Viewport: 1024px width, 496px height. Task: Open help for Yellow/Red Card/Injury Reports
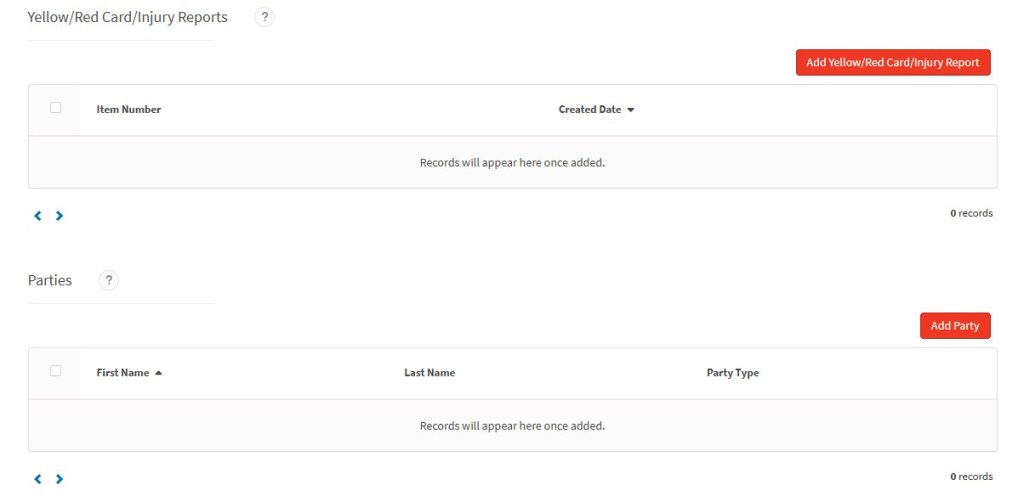coord(264,18)
